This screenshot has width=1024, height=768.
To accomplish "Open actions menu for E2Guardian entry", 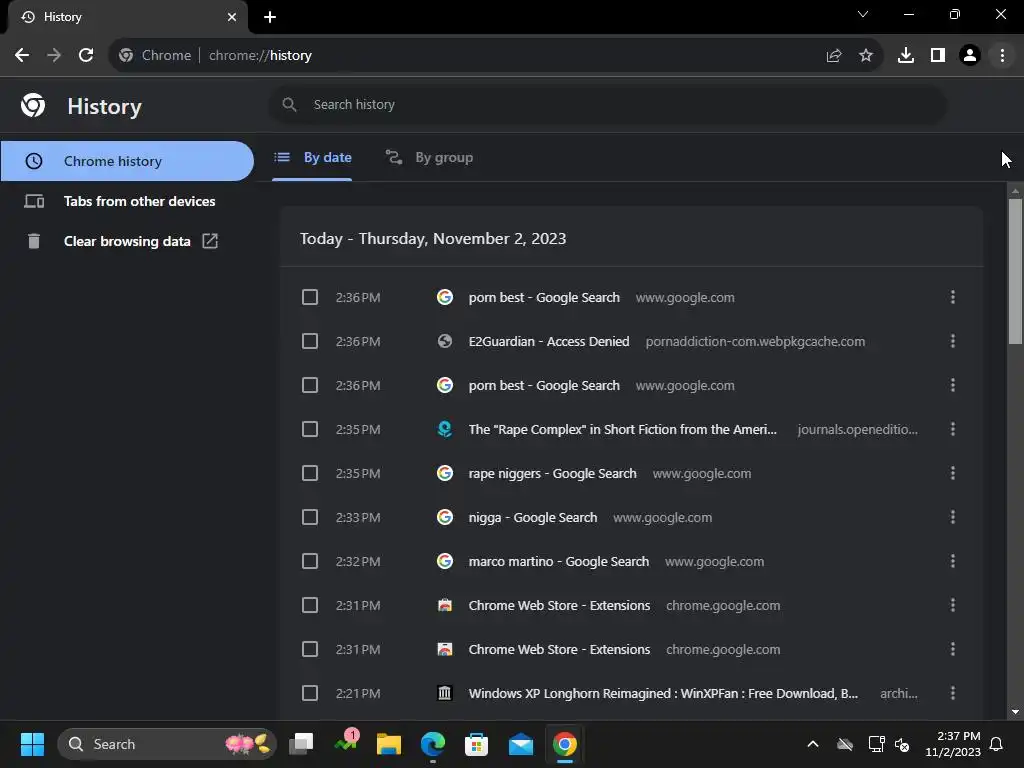I will 953,341.
